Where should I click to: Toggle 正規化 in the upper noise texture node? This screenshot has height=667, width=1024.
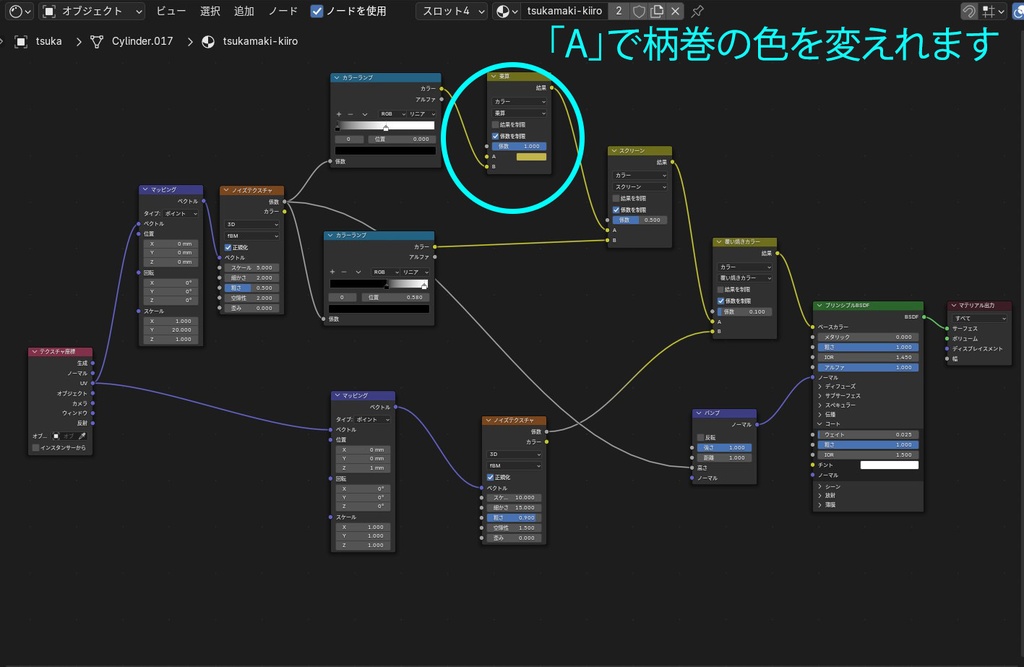coord(228,247)
